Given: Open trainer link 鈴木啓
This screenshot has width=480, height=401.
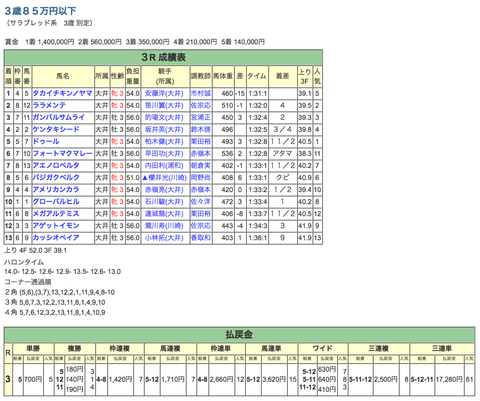Looking at the screenshot, I should 201,130.
